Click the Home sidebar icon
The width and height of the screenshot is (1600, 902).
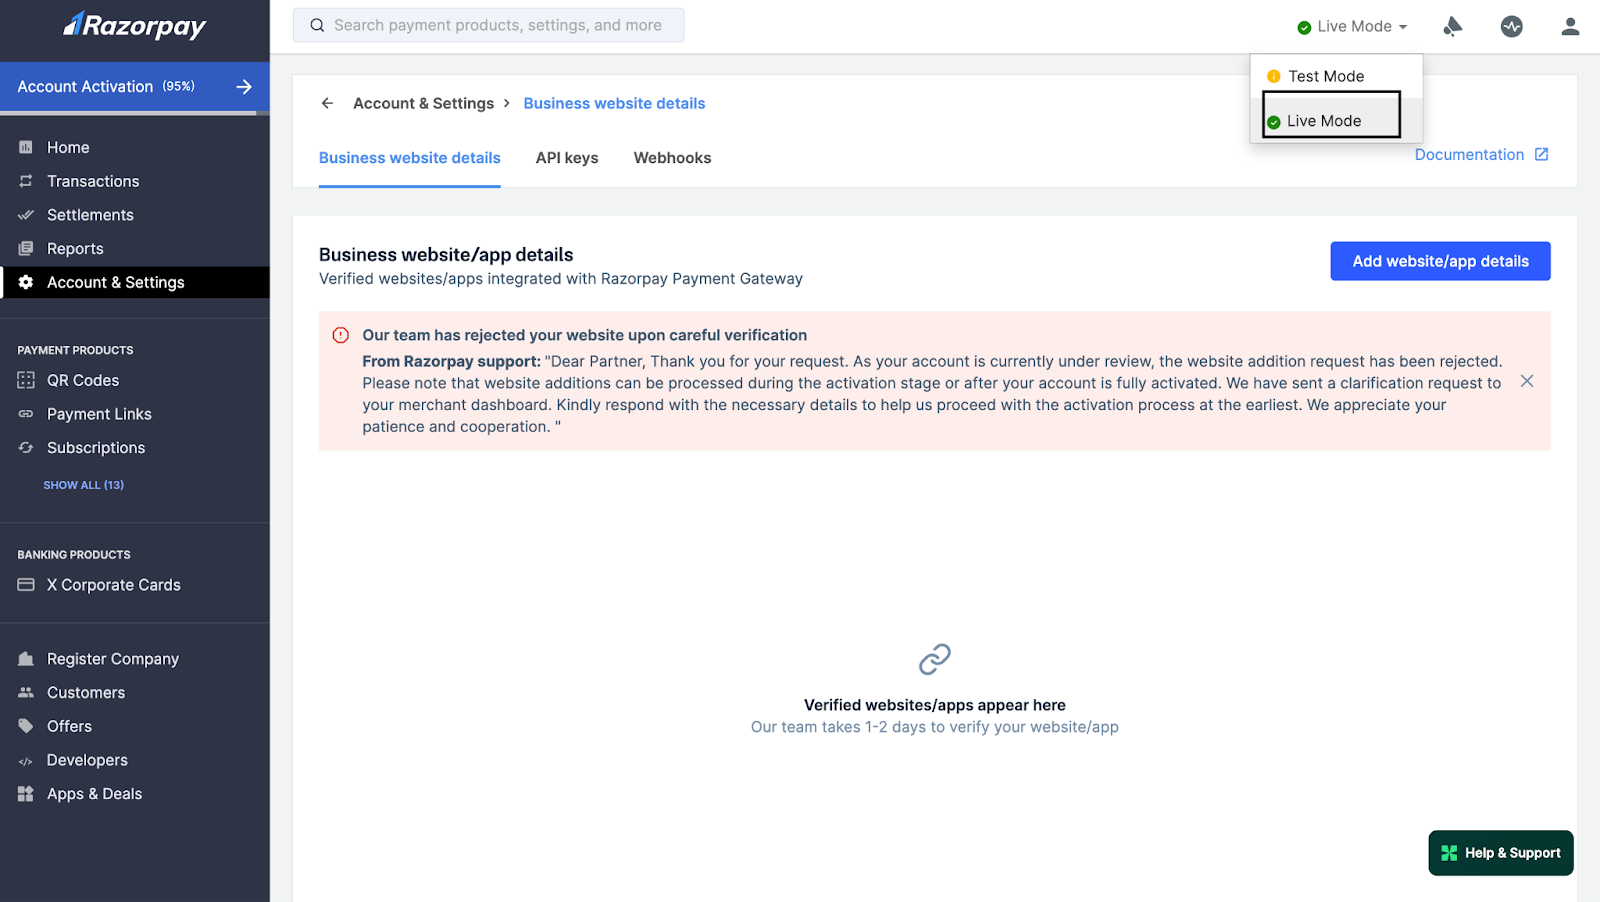pyautogui.click(x=26, y=147)
